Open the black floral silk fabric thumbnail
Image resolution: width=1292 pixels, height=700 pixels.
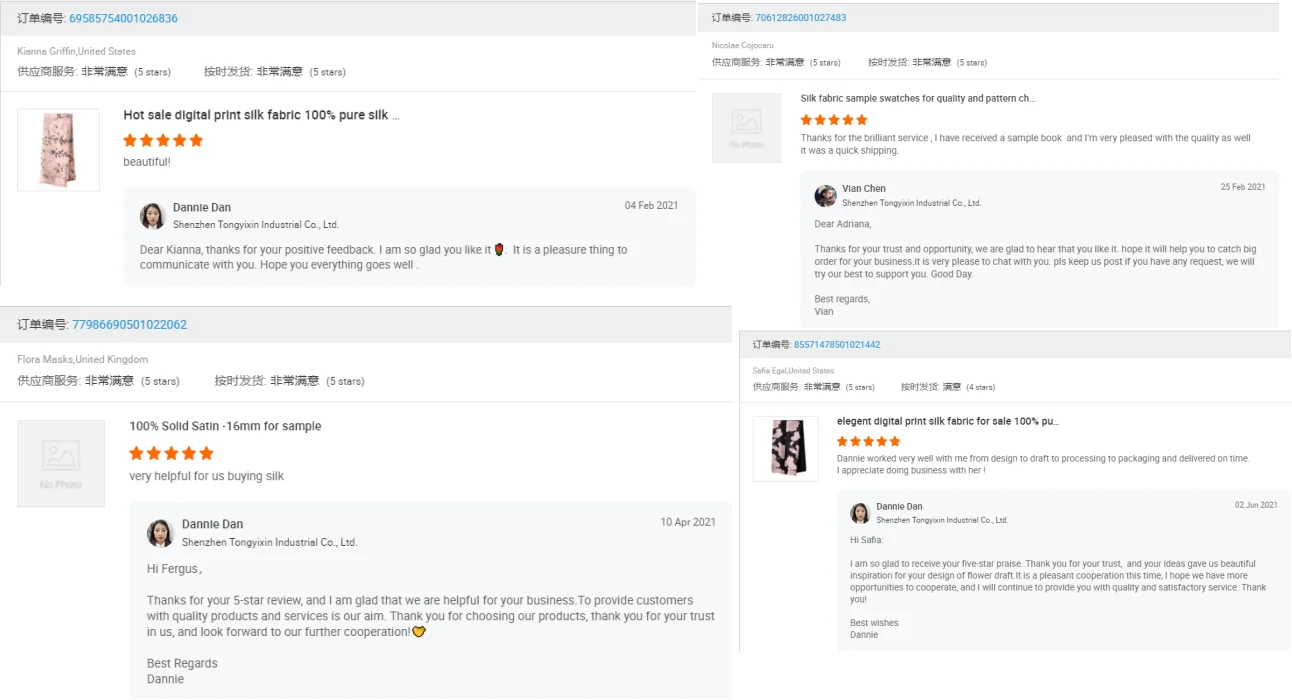785,449
